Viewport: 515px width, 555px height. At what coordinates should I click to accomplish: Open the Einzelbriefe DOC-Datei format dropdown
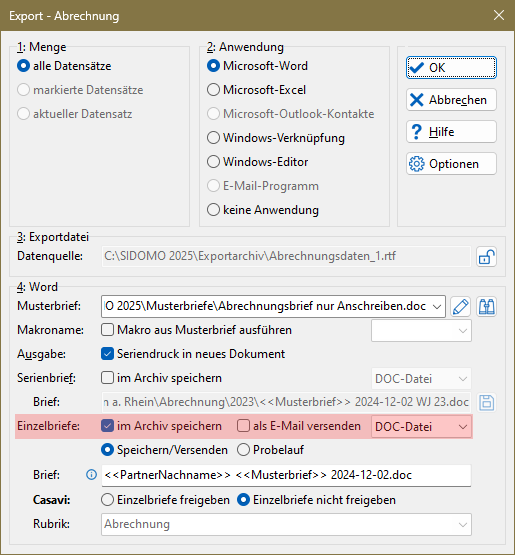421,427
